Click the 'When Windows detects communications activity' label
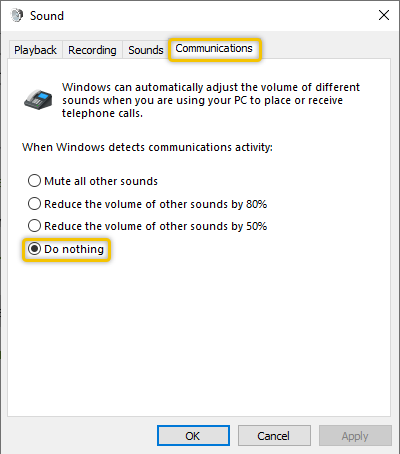This screenshot has width=400, height=454. coord(147,147)
